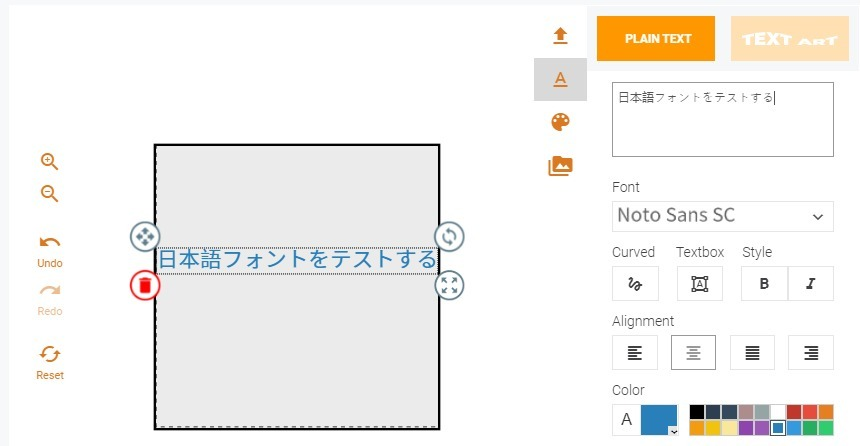The height and width of the screenshot is (446, 860).
Task: Expand the blue text color dropdown
Action: (x=659, y=420)
